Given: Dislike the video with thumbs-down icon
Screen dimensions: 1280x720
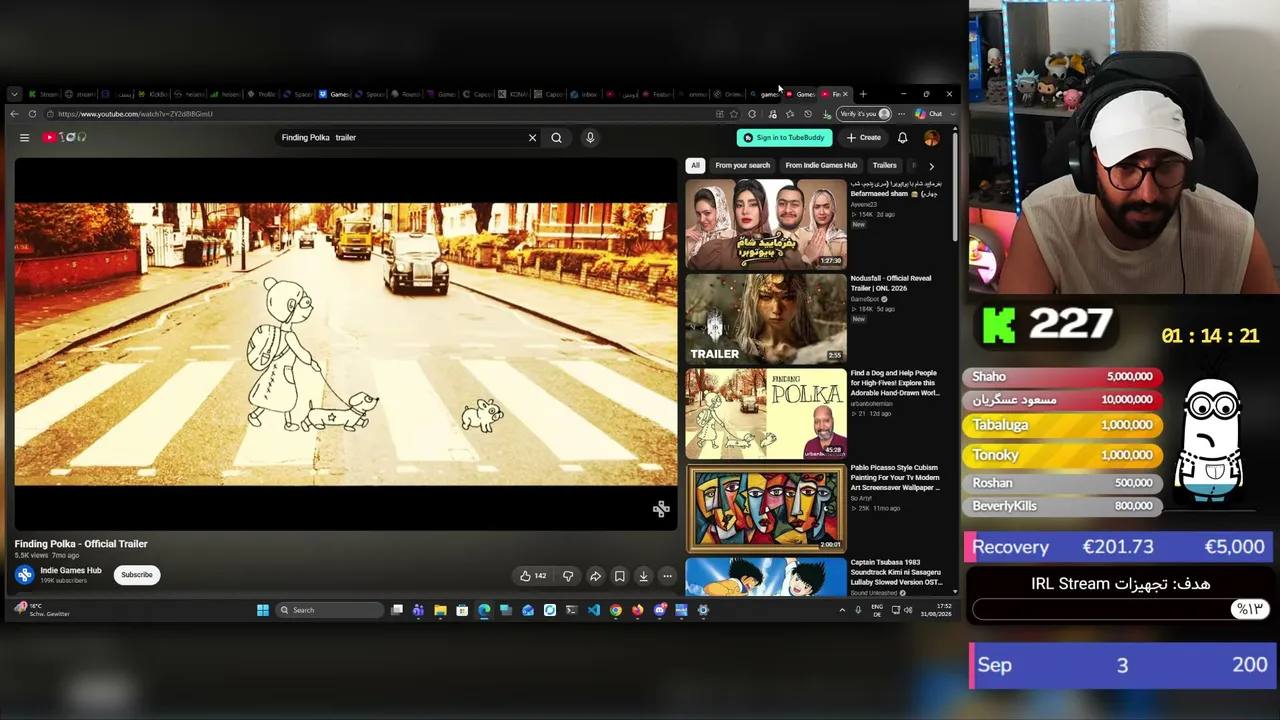Looking at the screenshot, I should [x=568, y=576].
